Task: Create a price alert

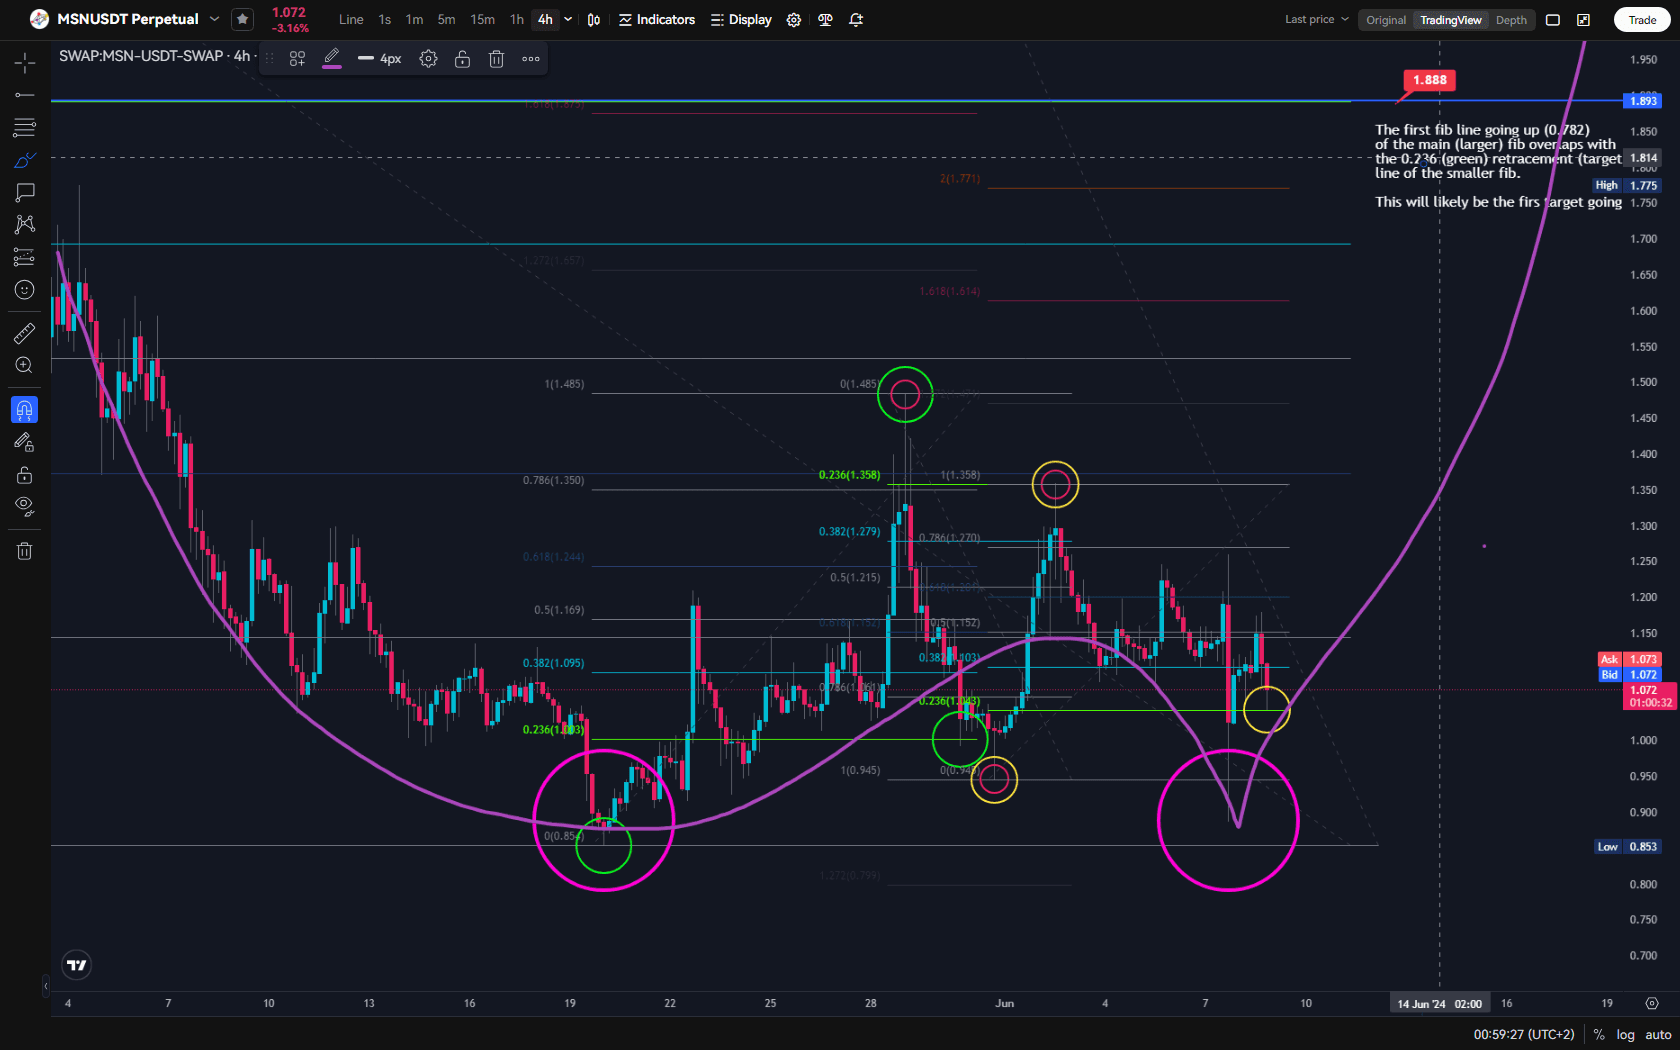Action: [856, 19]
